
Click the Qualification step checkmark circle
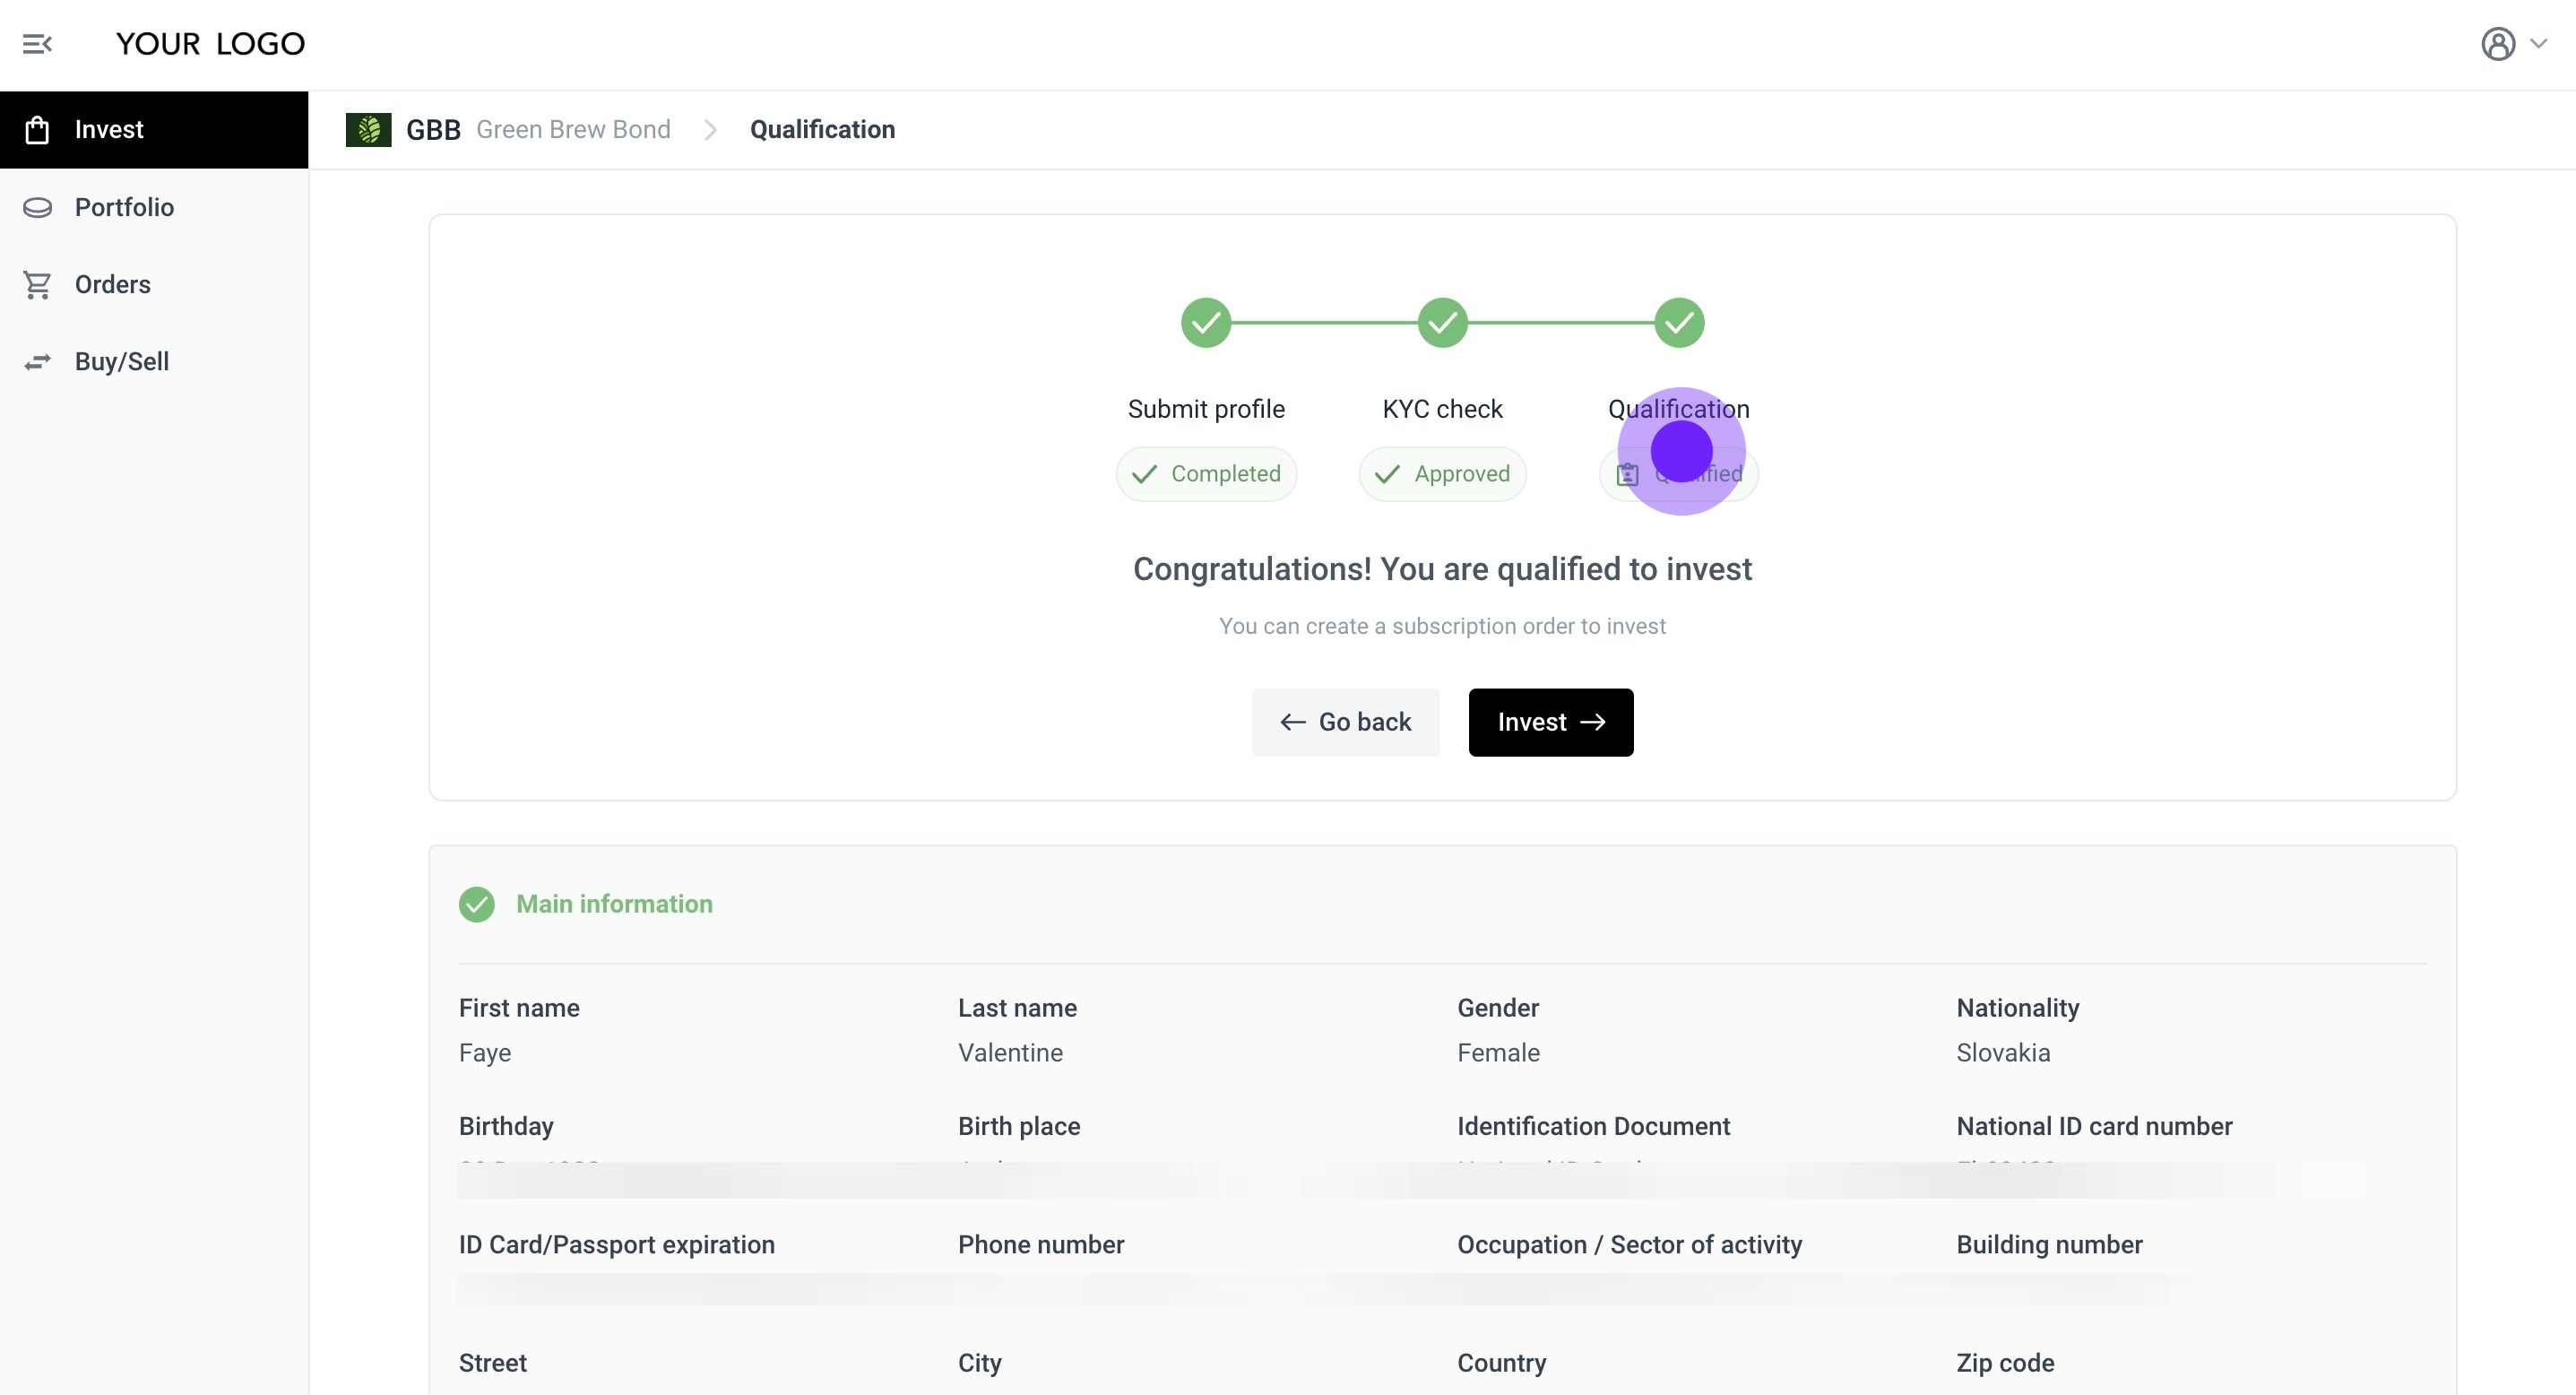pyautogui.click(x=1679, y=323)
